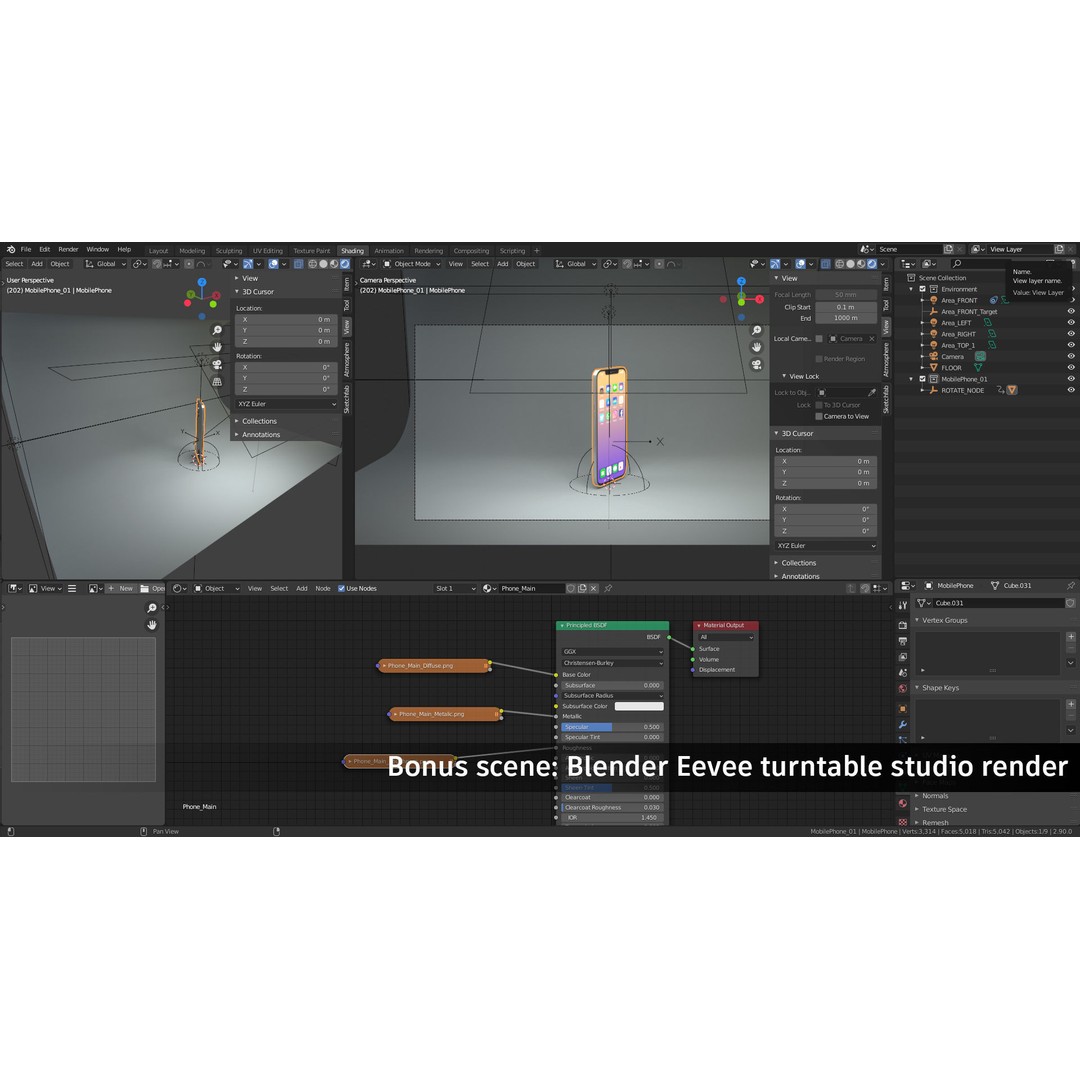Uncheck the Environment collection checkbox
This screenshot has width=1080, height=1080.
[923, 289]
